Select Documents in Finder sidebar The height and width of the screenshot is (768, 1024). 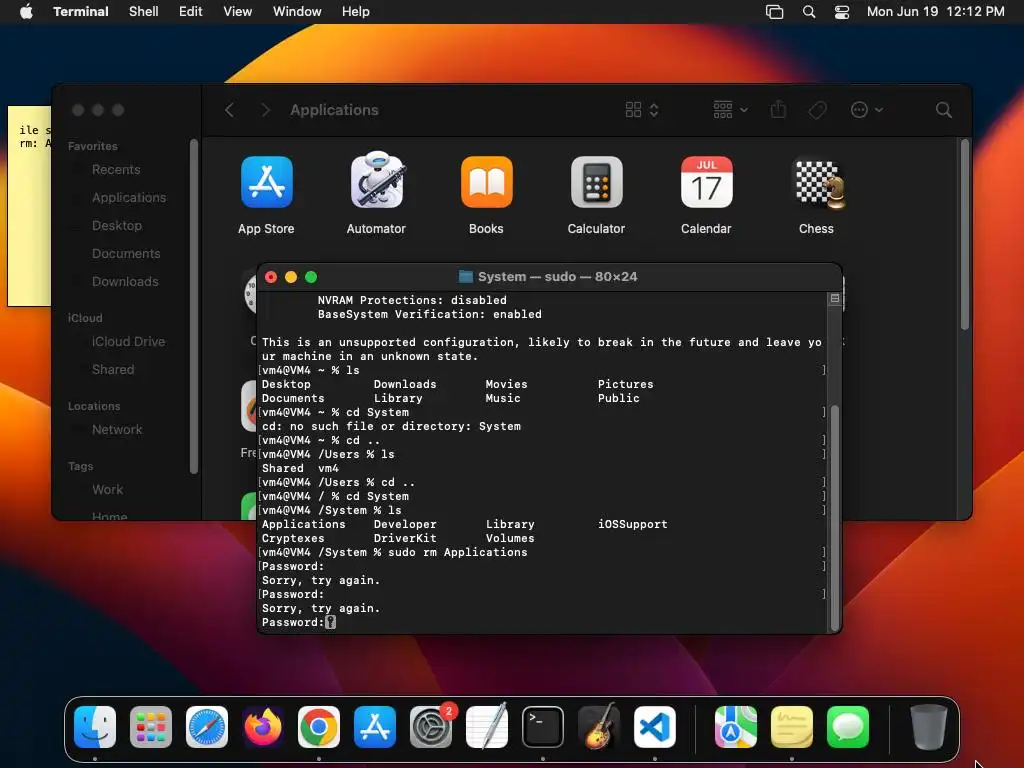tap(126, 253)
